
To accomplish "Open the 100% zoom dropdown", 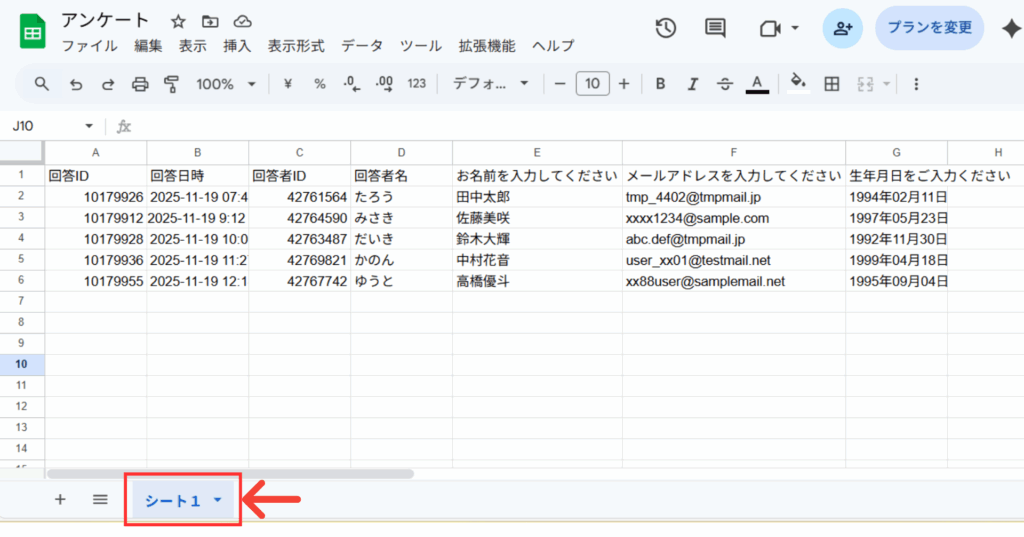I will (226, 84).
